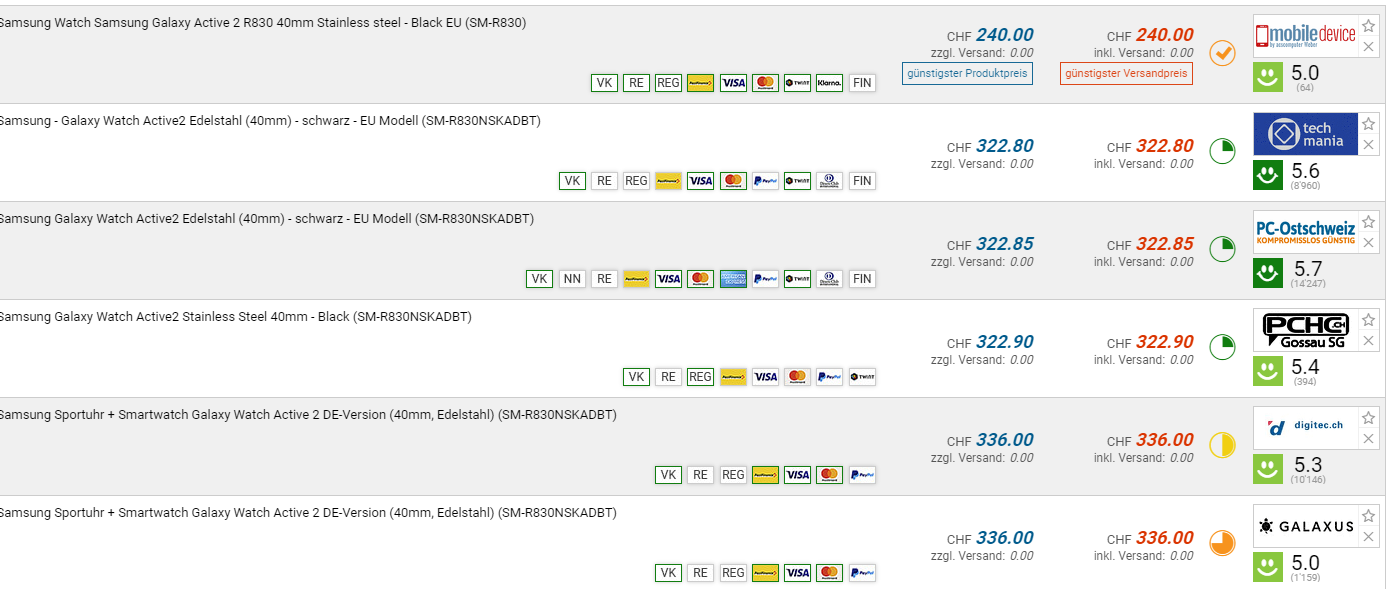The height and width of the screenshot is (589, 1389).
Task: Click the green smiley rating for techmania
Action: (1268, 175)
